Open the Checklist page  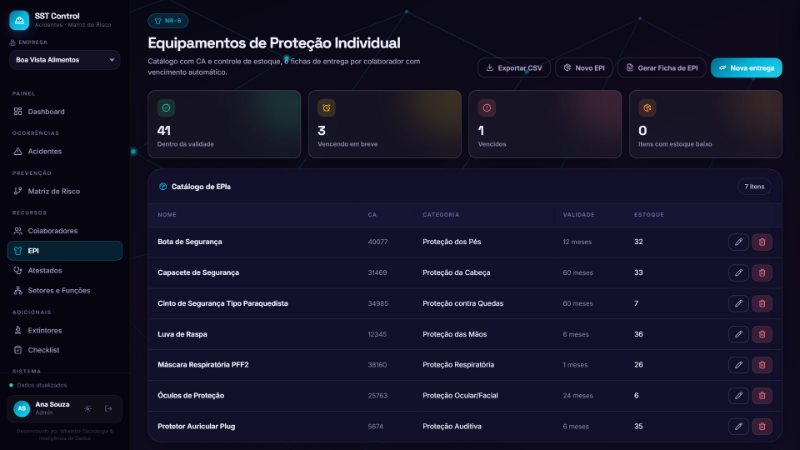pos(65,350)
